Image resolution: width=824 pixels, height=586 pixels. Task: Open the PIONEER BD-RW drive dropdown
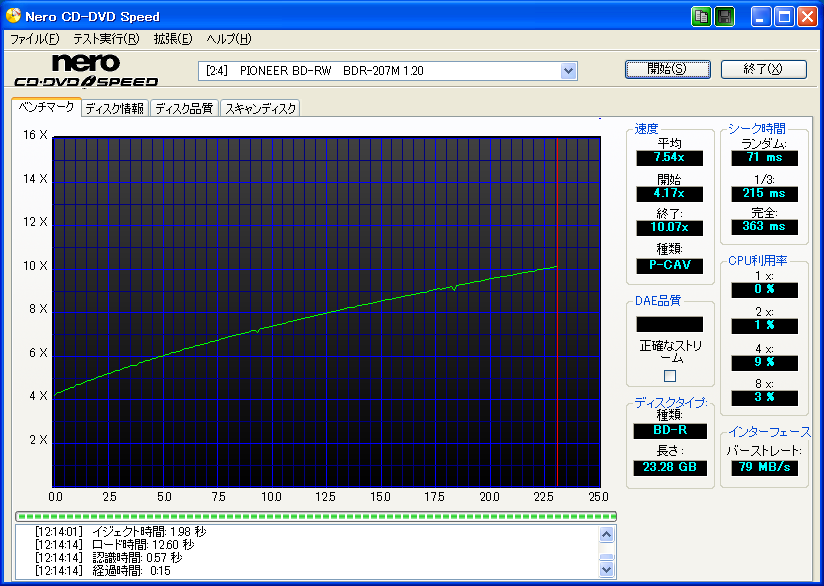tap(568, 71)
